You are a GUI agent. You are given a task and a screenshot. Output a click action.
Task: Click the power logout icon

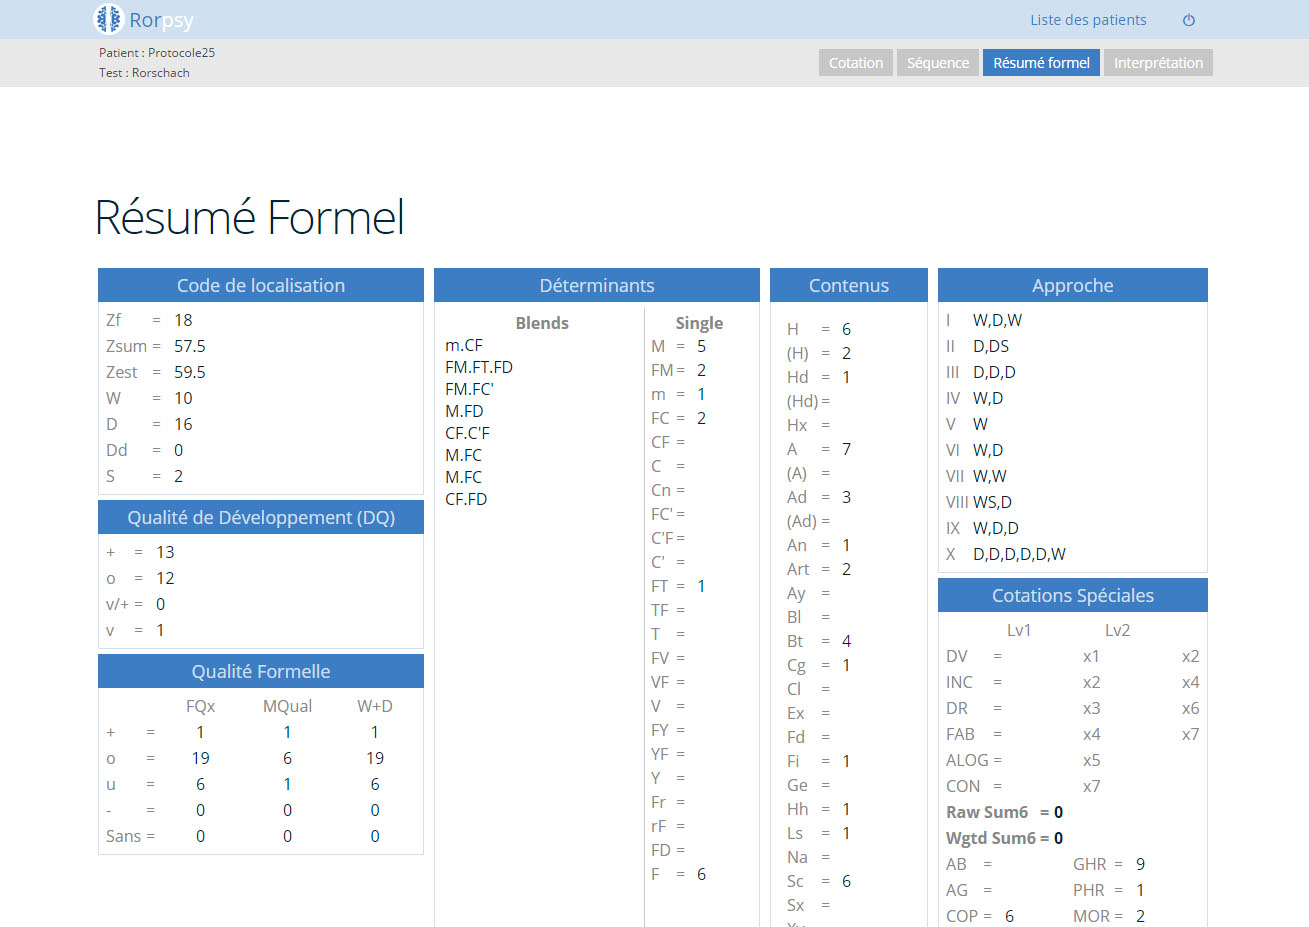(1189, 20)
